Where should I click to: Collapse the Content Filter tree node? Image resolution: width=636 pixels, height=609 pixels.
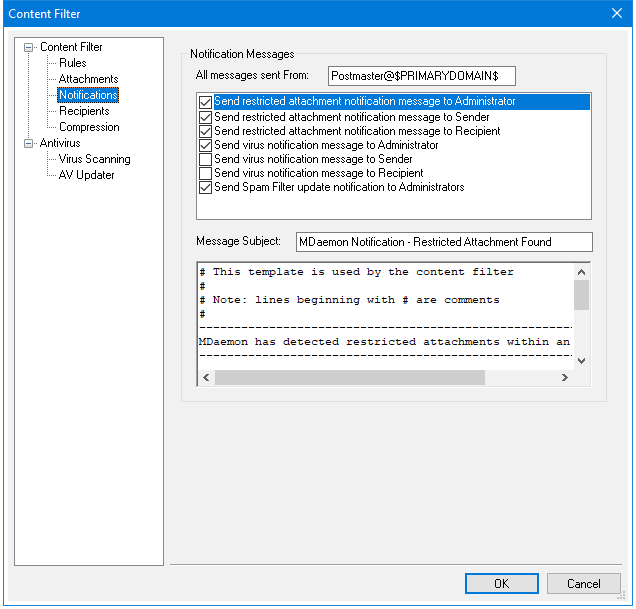(x=29, y=47)
